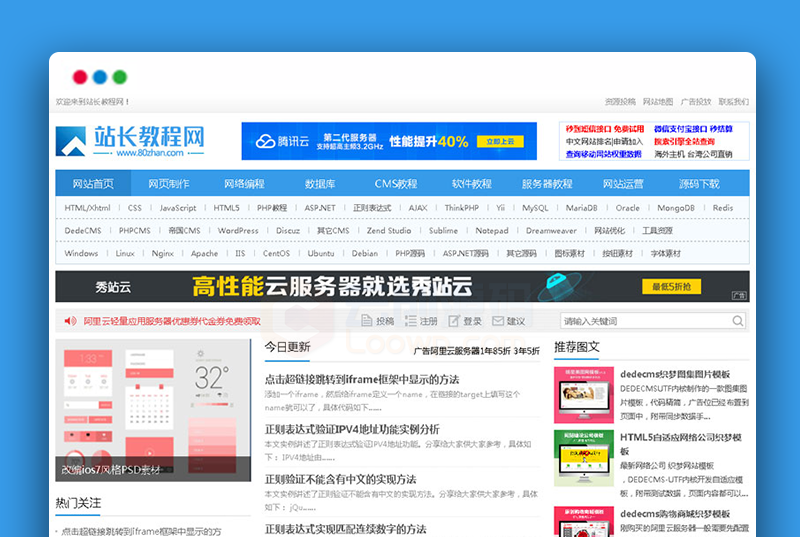The image size is (800, 537).
Task: Open the Redis subcategory link
Action: coord(722,208)
